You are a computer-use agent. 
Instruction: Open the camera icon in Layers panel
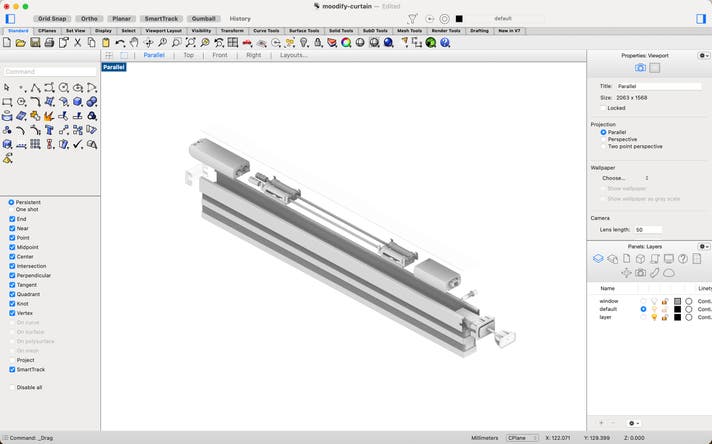point(640,273)
